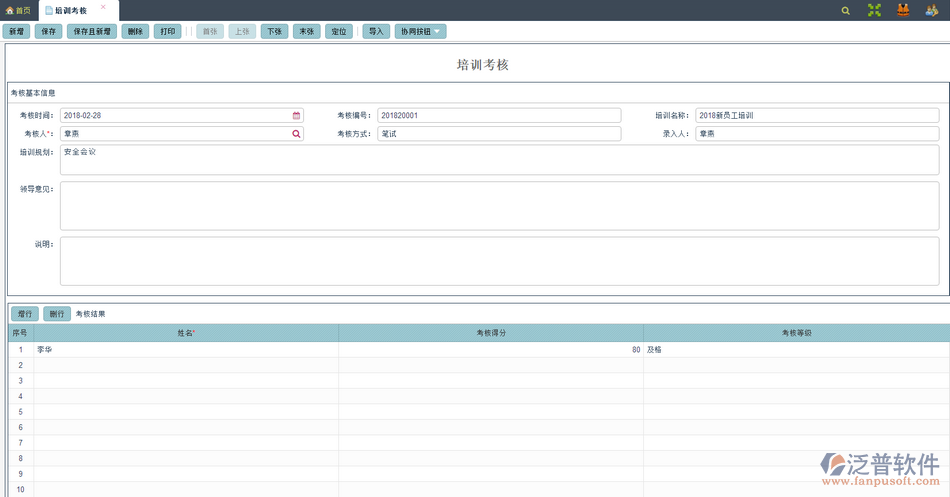Click the search magnifier icon in top bar
This screenshot has height=497, width=950.
[845, 10]
